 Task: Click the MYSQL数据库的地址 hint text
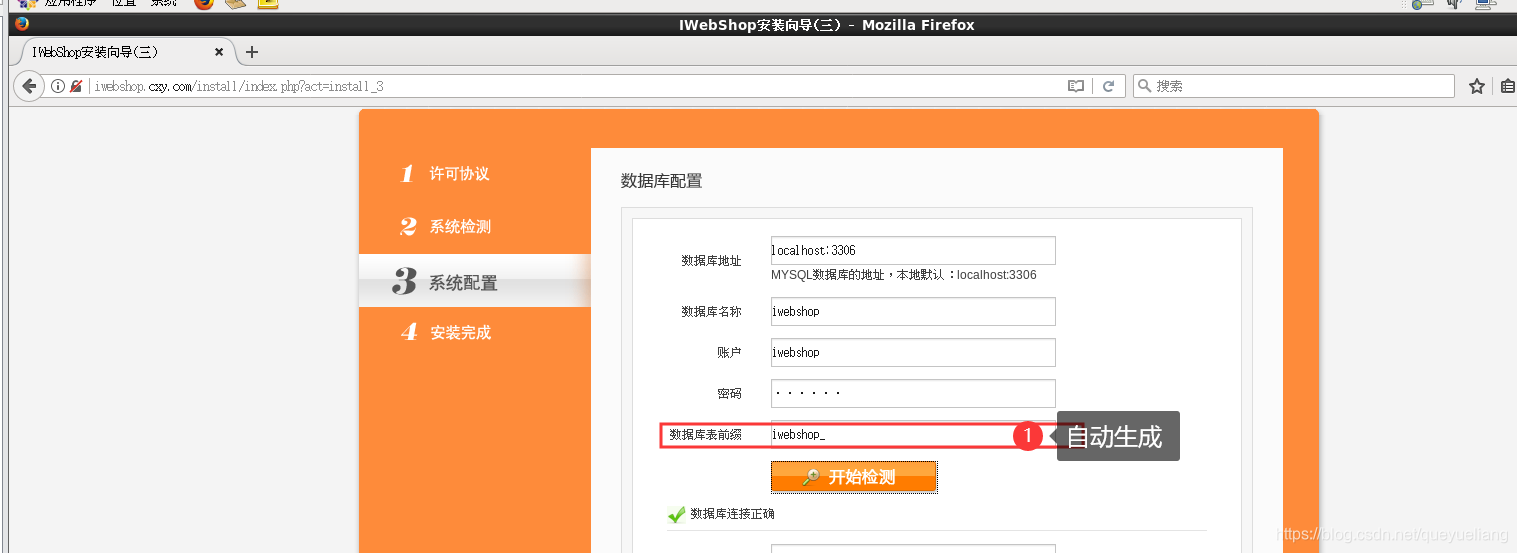(x=904, y=275)
